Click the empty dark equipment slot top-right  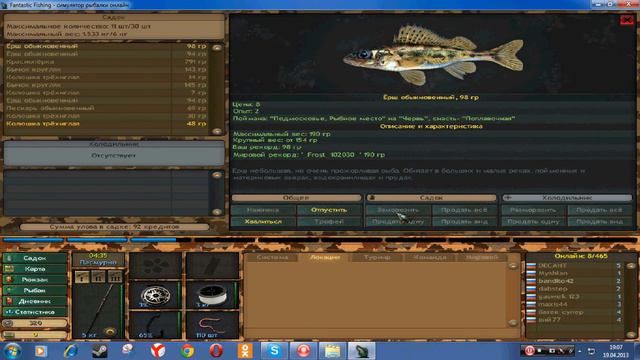point(212,266)
